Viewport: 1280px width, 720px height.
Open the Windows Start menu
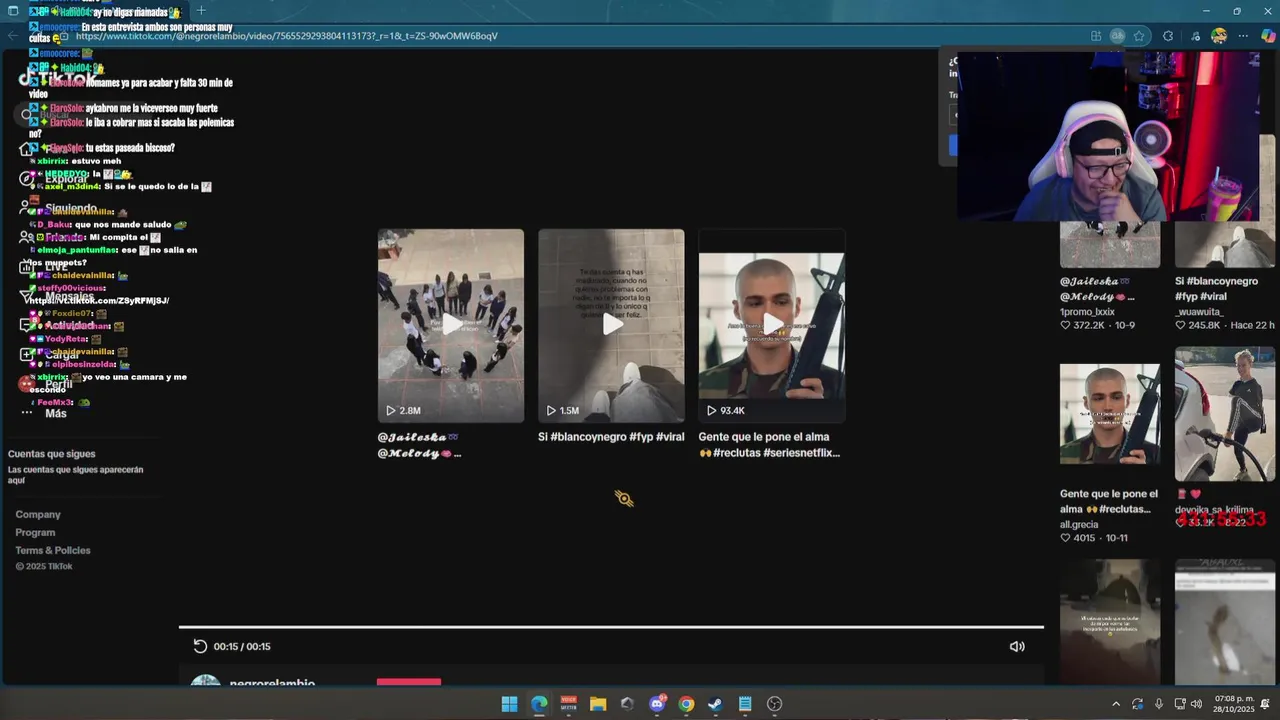tap(509, 704)
